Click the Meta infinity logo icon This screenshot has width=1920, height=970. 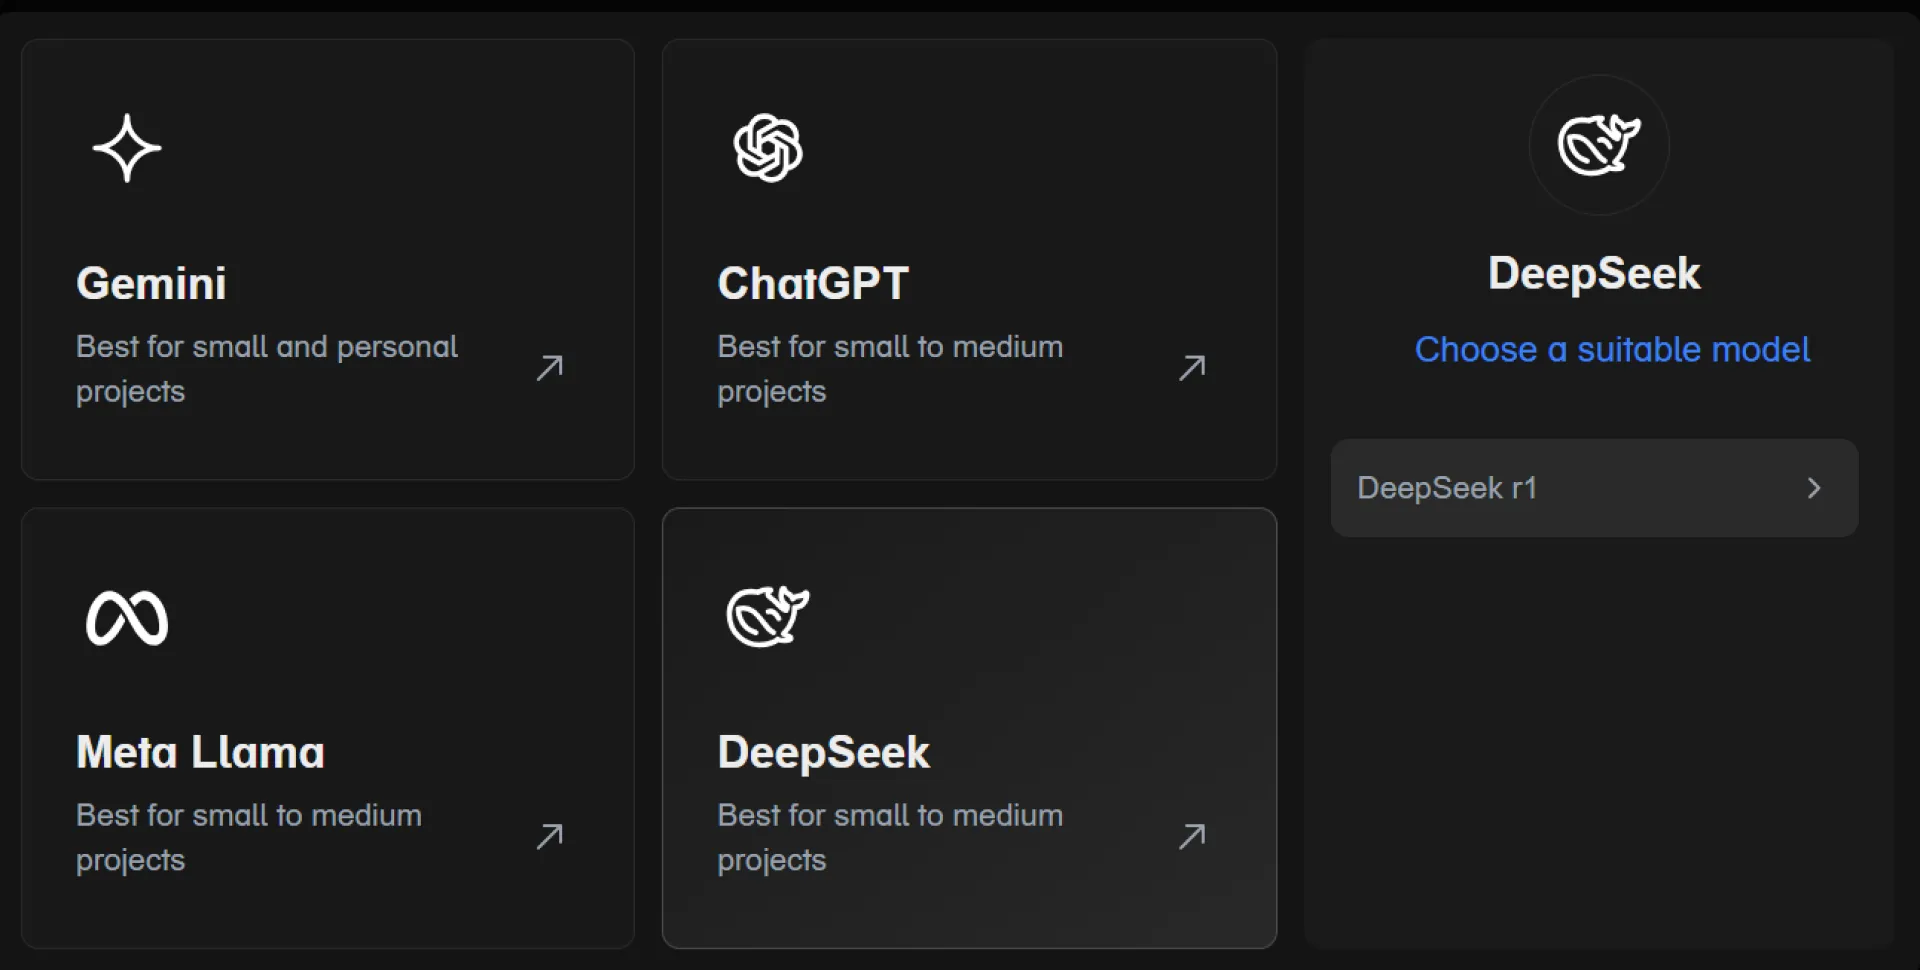point(127,618)
